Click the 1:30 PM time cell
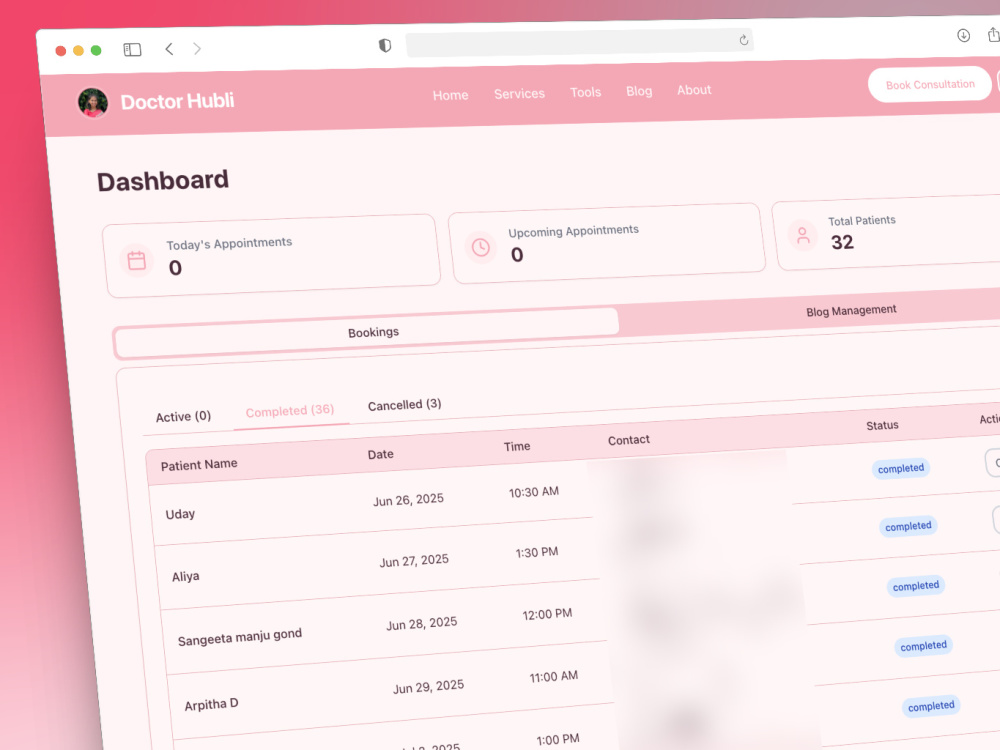 536,552
